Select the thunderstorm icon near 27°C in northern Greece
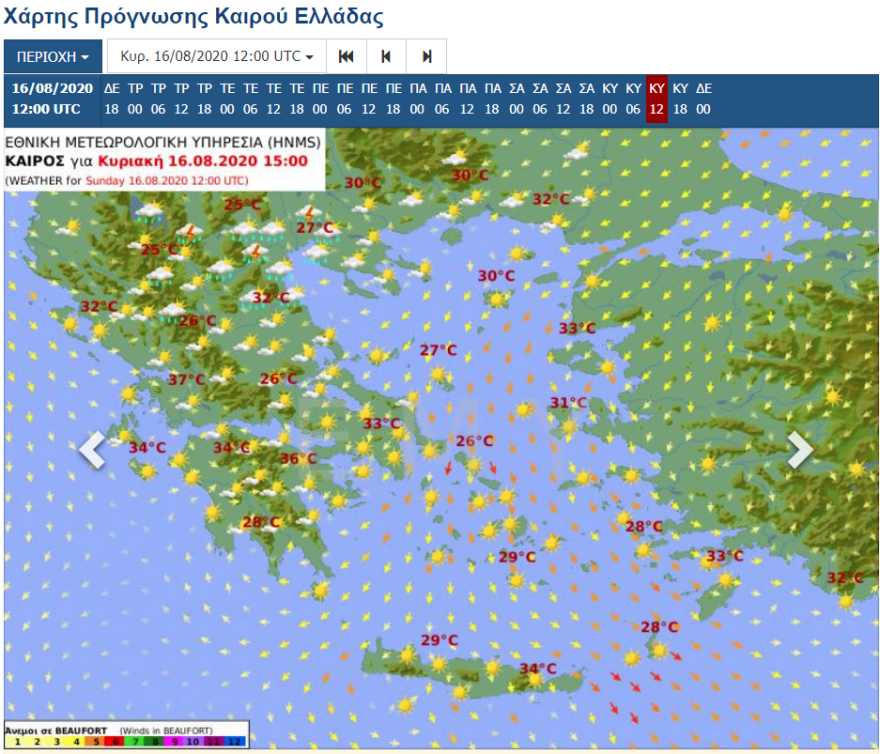The width and height of the screenshot is (880, 754). click(309, 214)
